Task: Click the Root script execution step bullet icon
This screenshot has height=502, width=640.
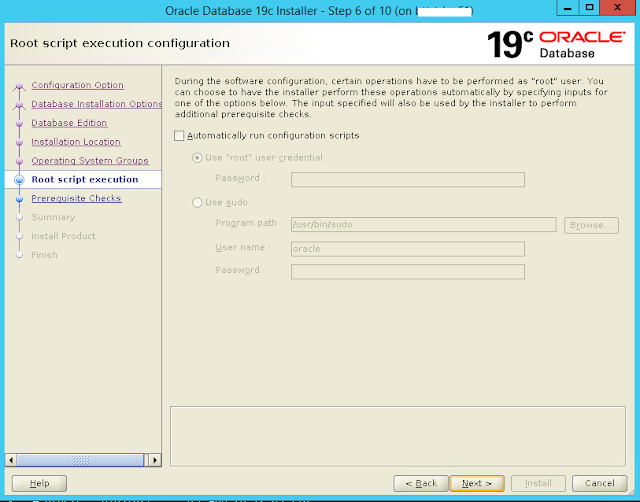Action: (19, 180)
